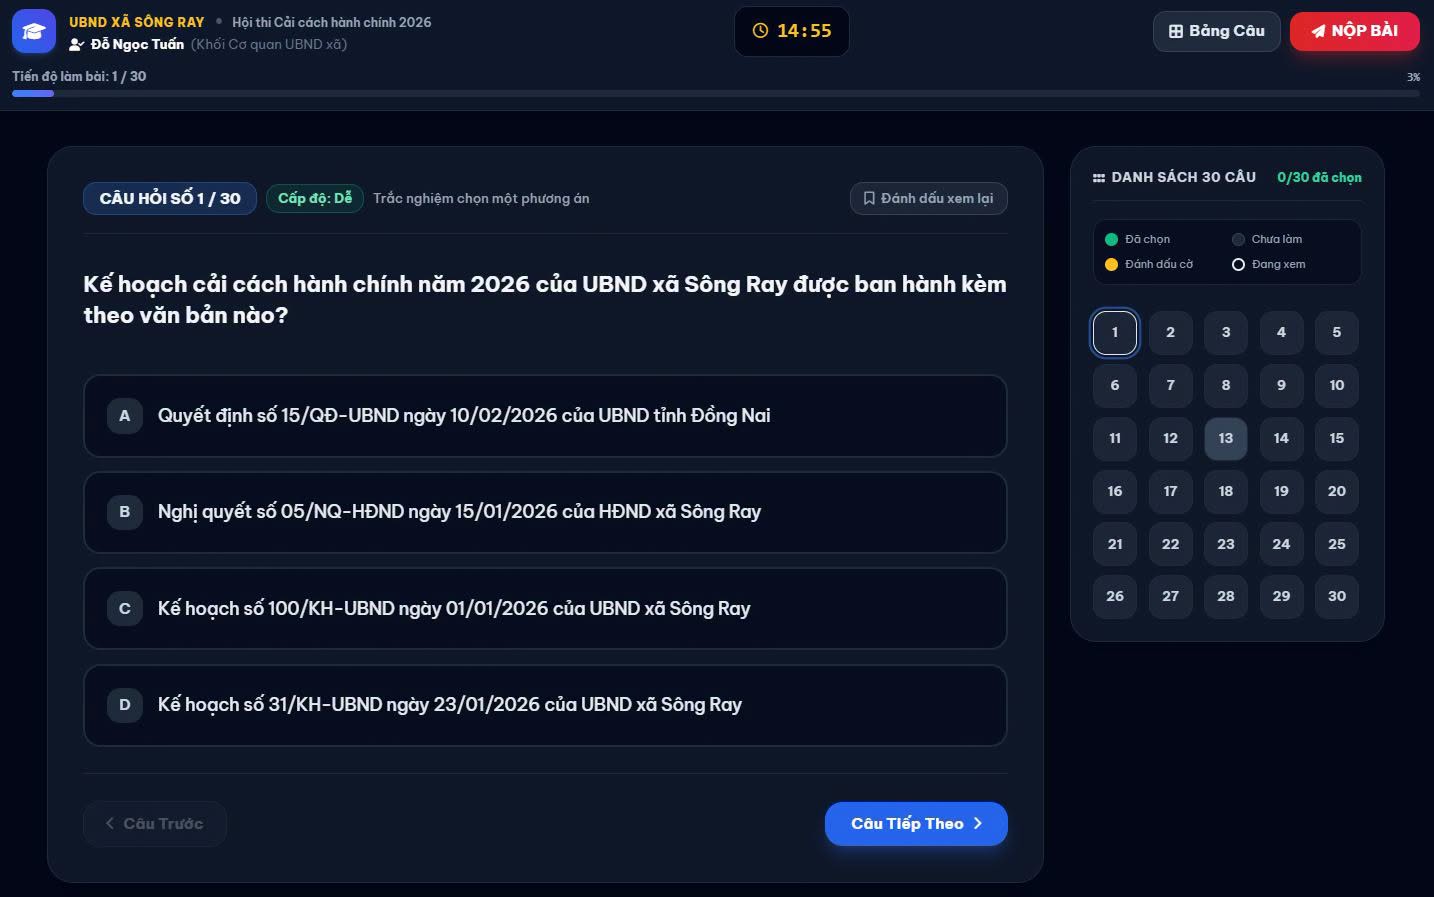Select answer B, Nghị quyết số 05/NQ-HĐND

coord(545,512)
